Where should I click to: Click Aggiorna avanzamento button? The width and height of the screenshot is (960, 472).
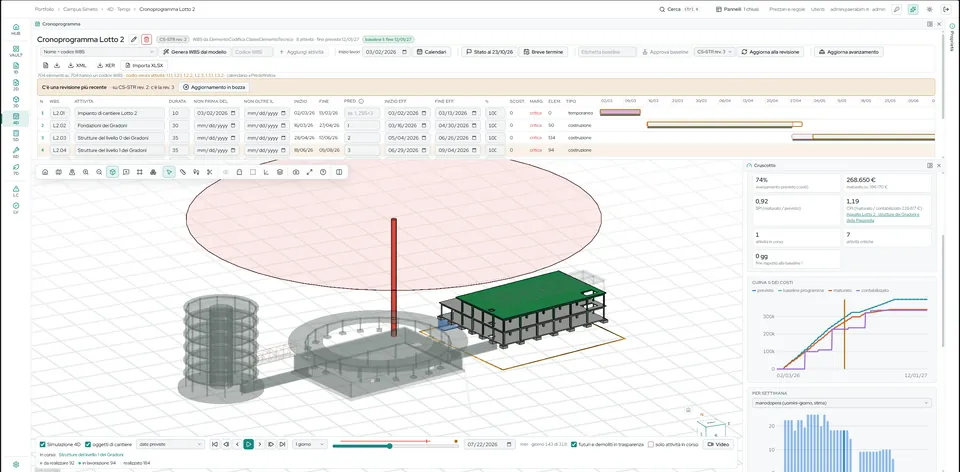pyautogui.click(x=849, y=52)
